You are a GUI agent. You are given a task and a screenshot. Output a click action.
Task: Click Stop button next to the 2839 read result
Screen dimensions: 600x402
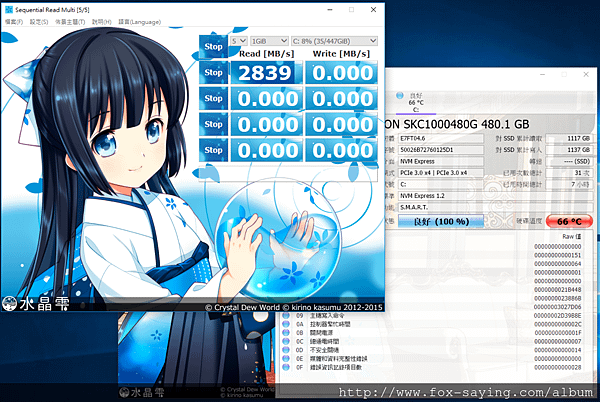pyautogui.click(x=213, y=72)
